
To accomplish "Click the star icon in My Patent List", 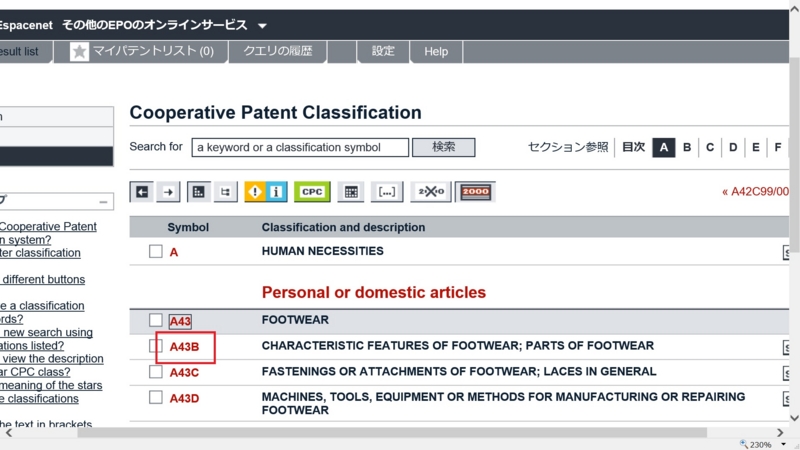I will point(79,52).
